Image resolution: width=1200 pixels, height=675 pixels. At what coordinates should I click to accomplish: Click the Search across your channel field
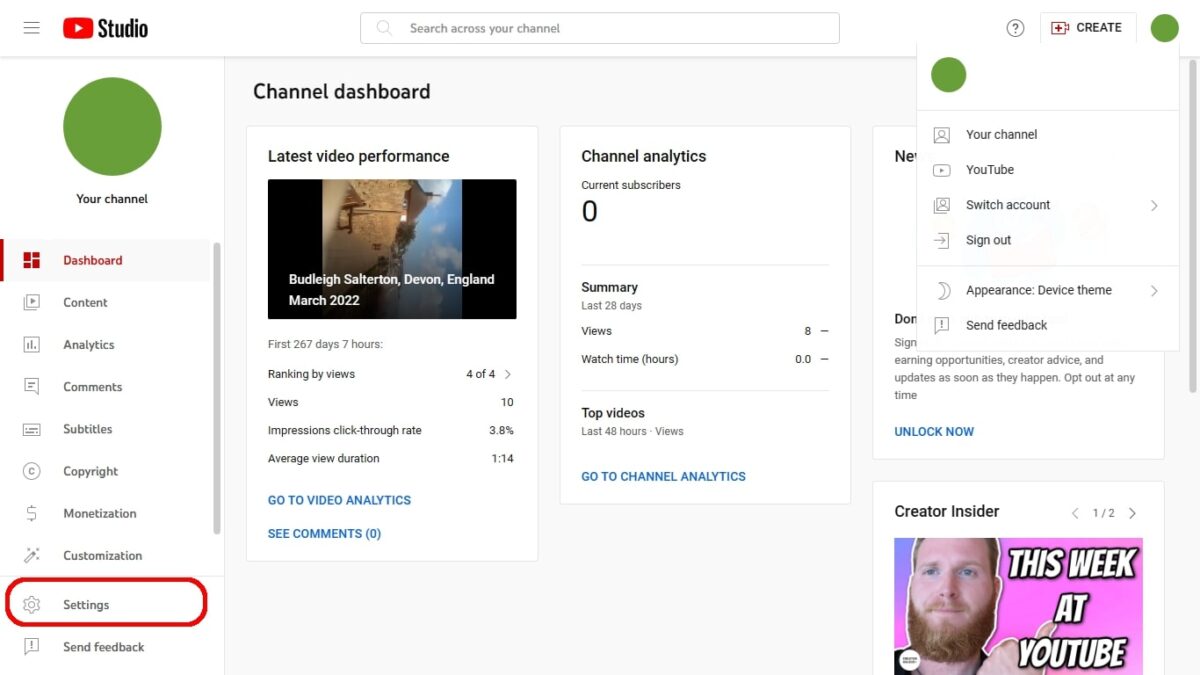600,28
